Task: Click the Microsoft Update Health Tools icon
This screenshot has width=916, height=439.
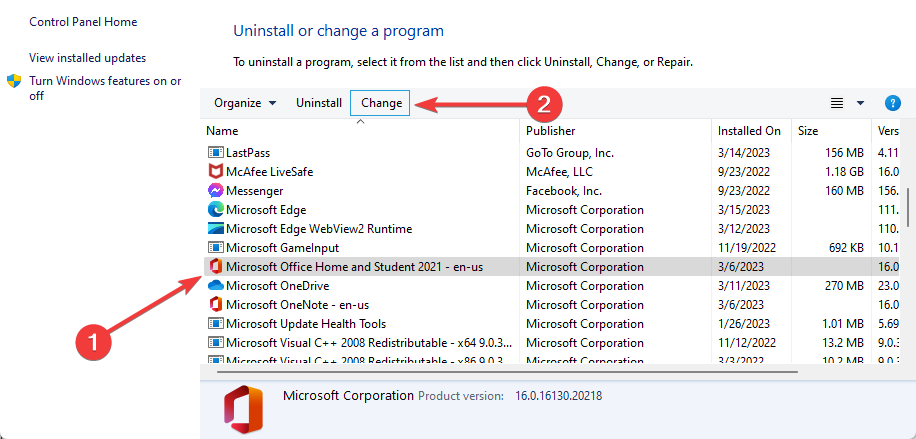Action: tap(216, 324)
